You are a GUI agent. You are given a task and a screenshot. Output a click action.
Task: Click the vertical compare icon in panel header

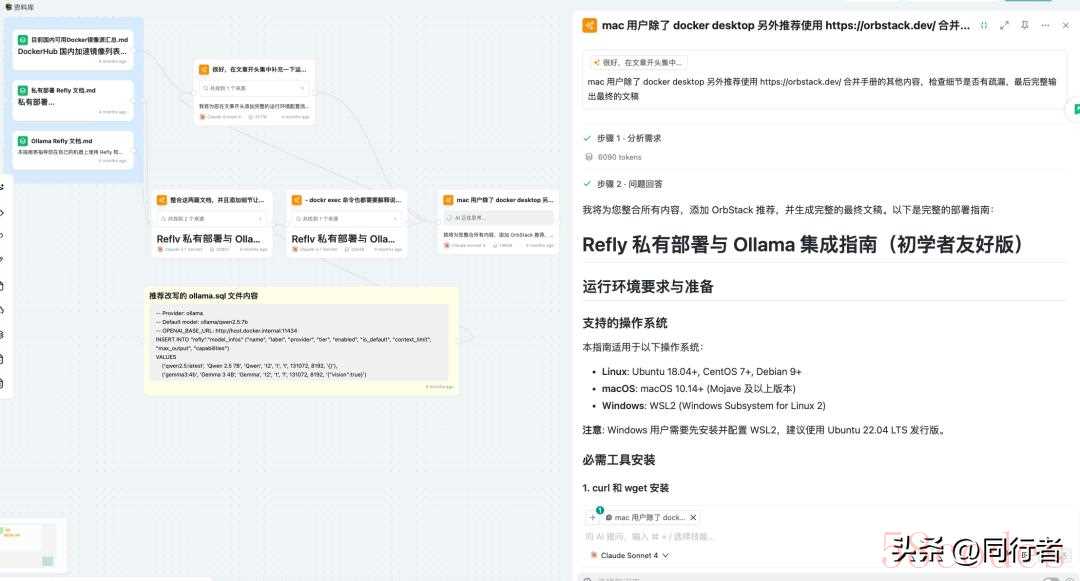pyautogui.click(x=984, y=25)
